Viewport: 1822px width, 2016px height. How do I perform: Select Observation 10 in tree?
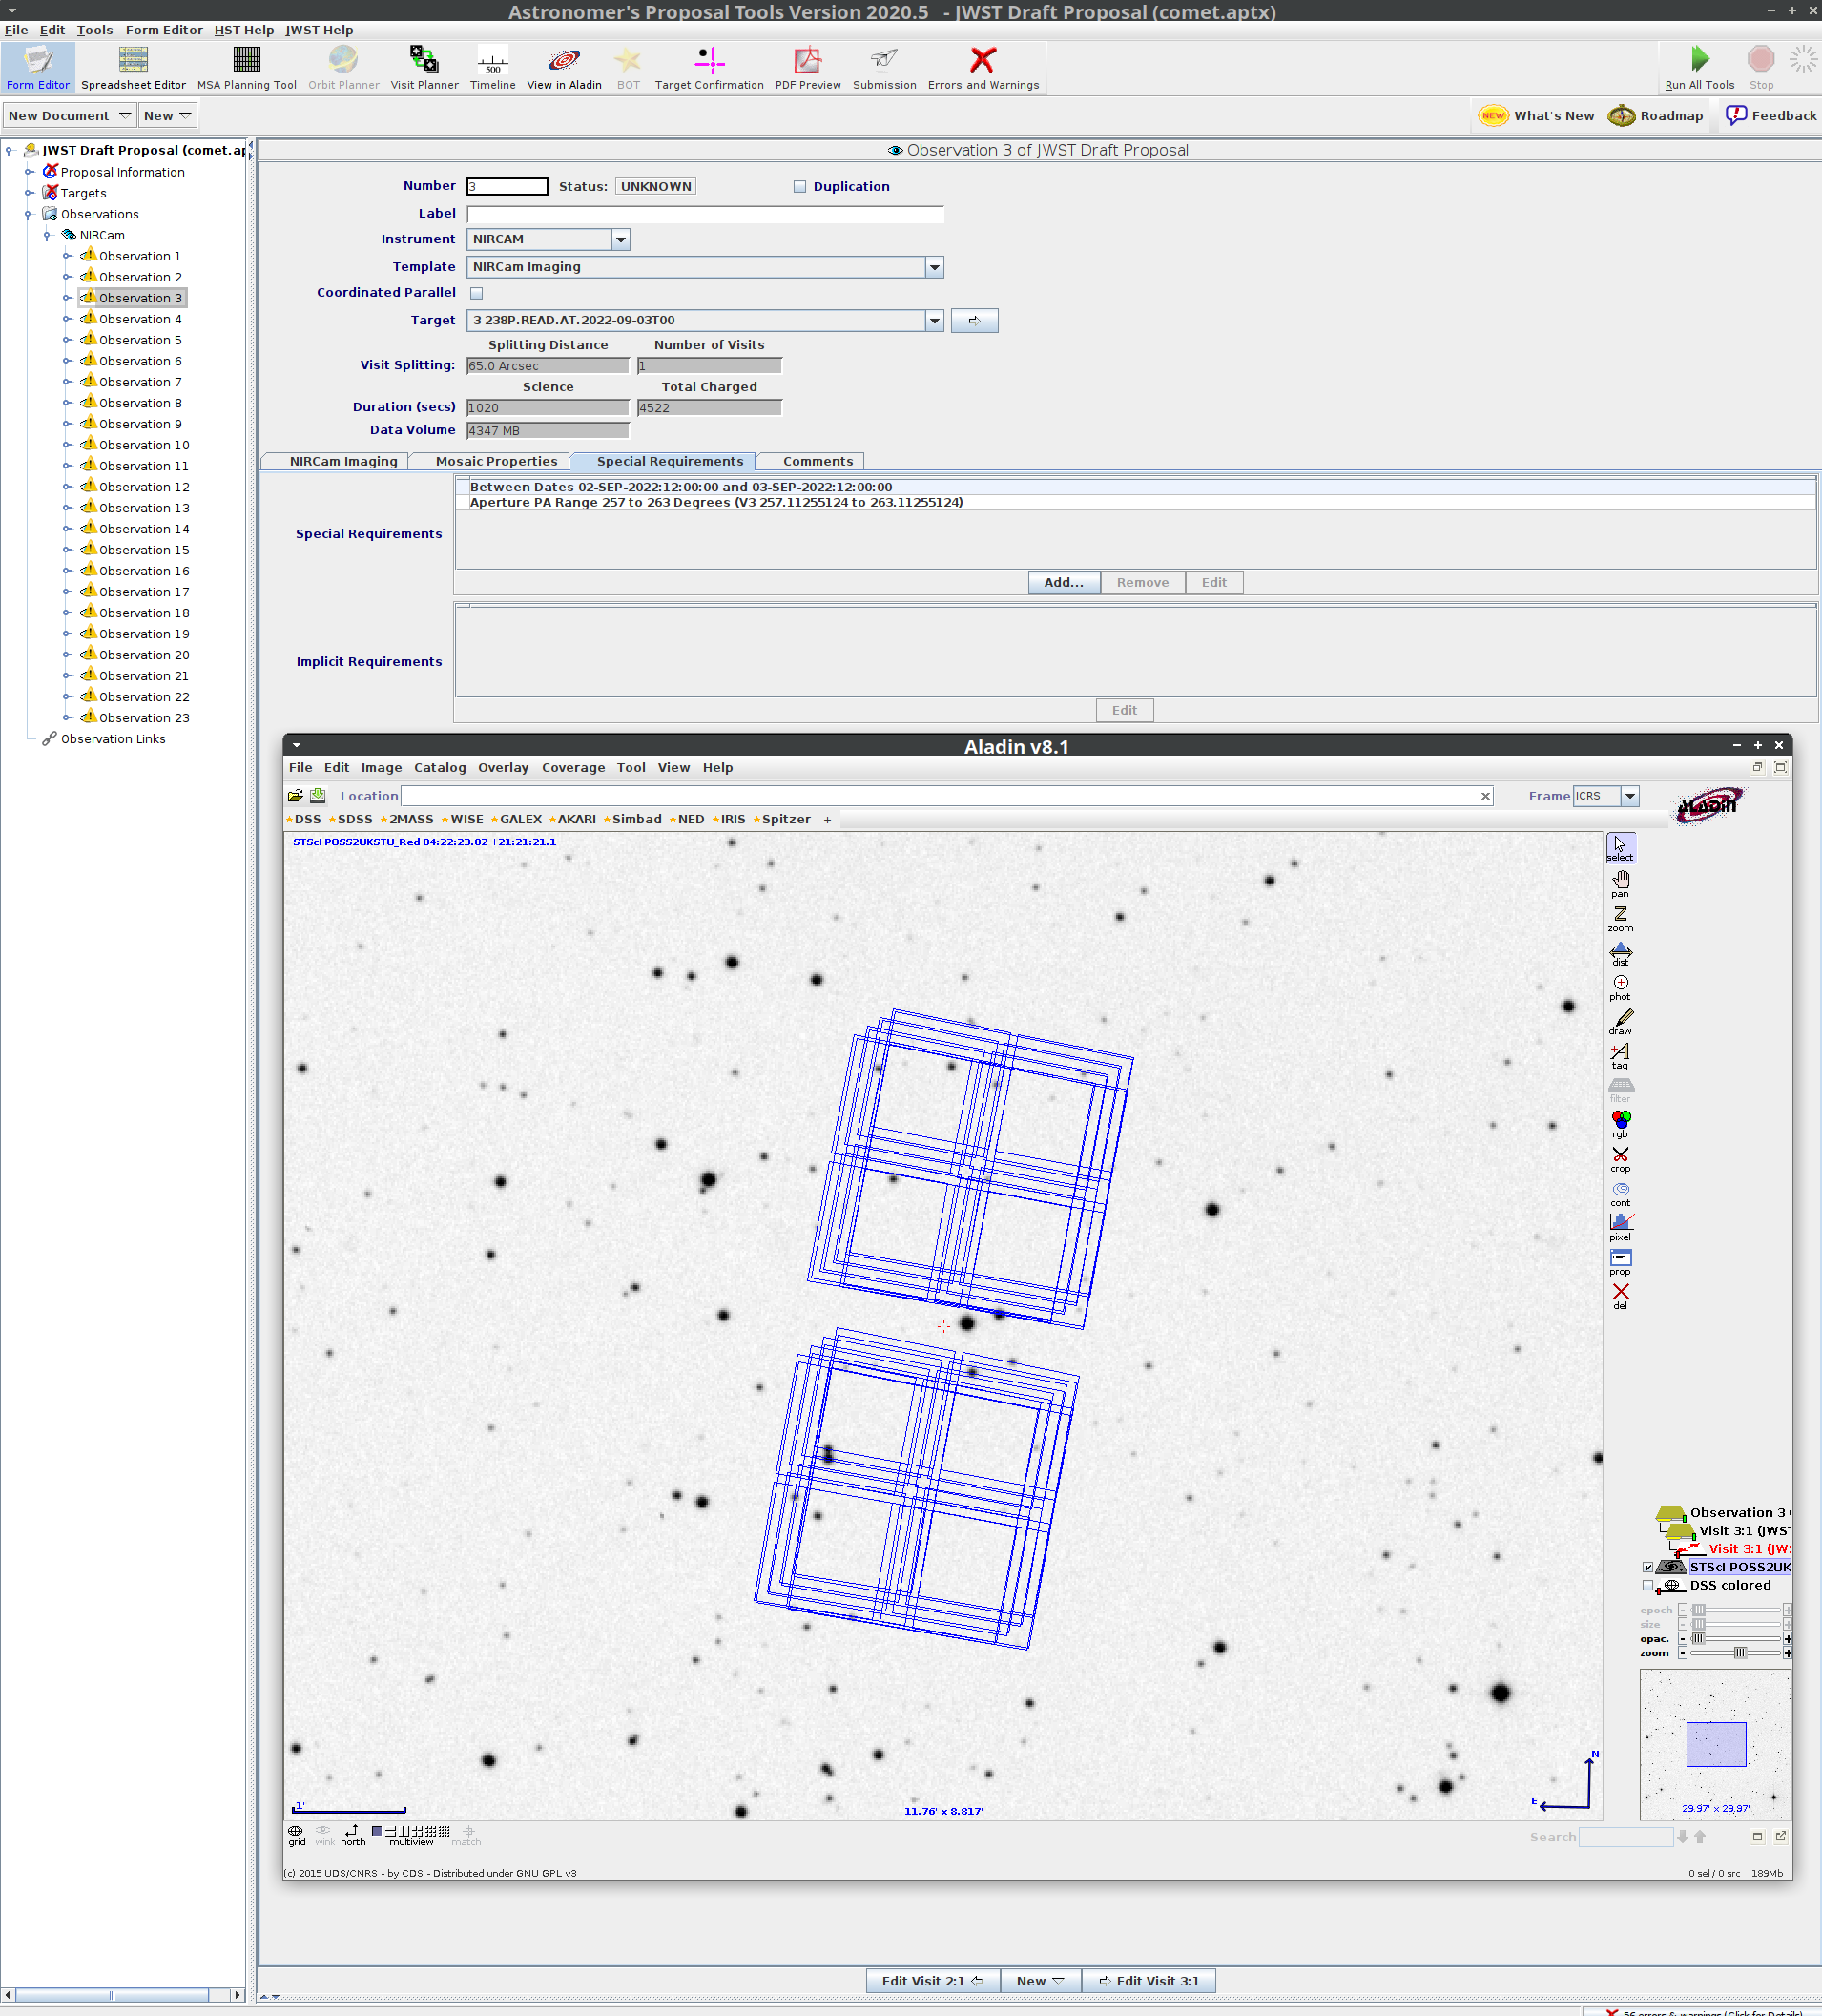coord(143,445)
